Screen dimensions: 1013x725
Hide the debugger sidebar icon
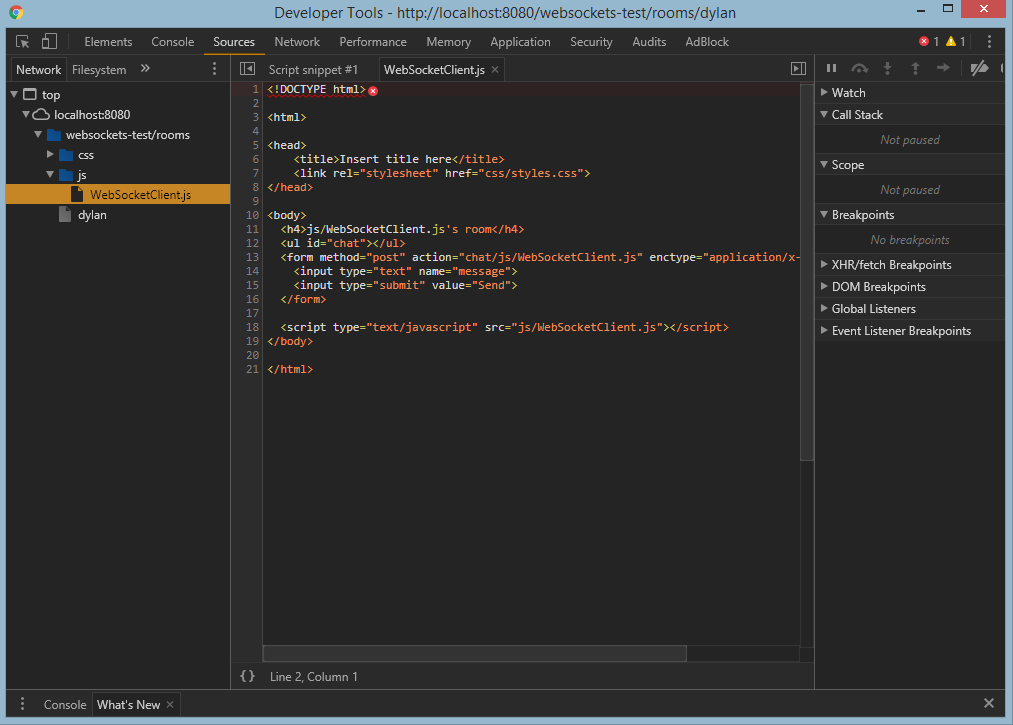pyautogui.click(x=799, y=69)
